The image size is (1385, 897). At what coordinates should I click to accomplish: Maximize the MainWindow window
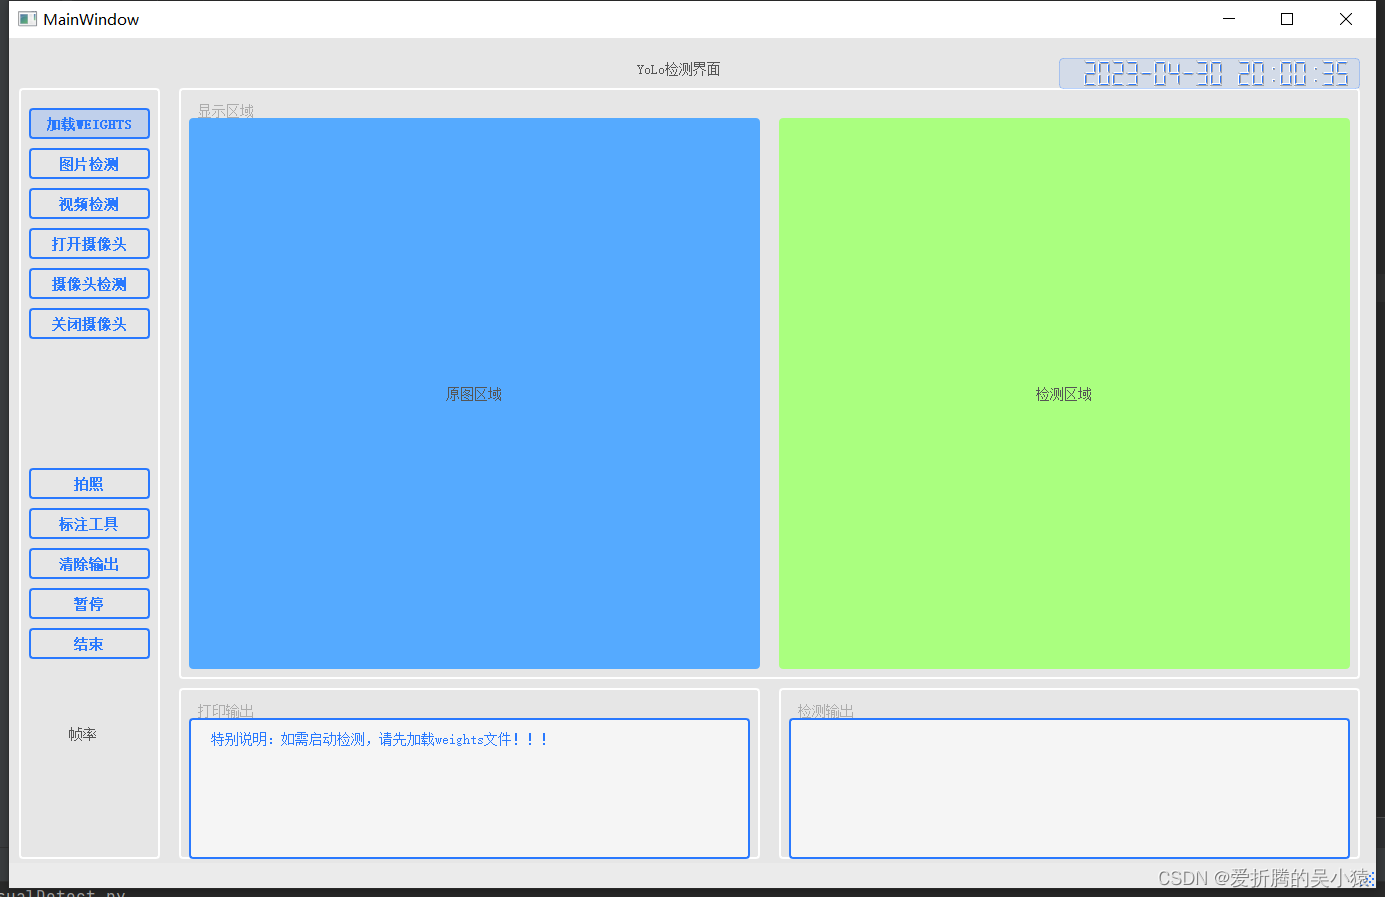pyautogui.click(x=1287, y=19)
